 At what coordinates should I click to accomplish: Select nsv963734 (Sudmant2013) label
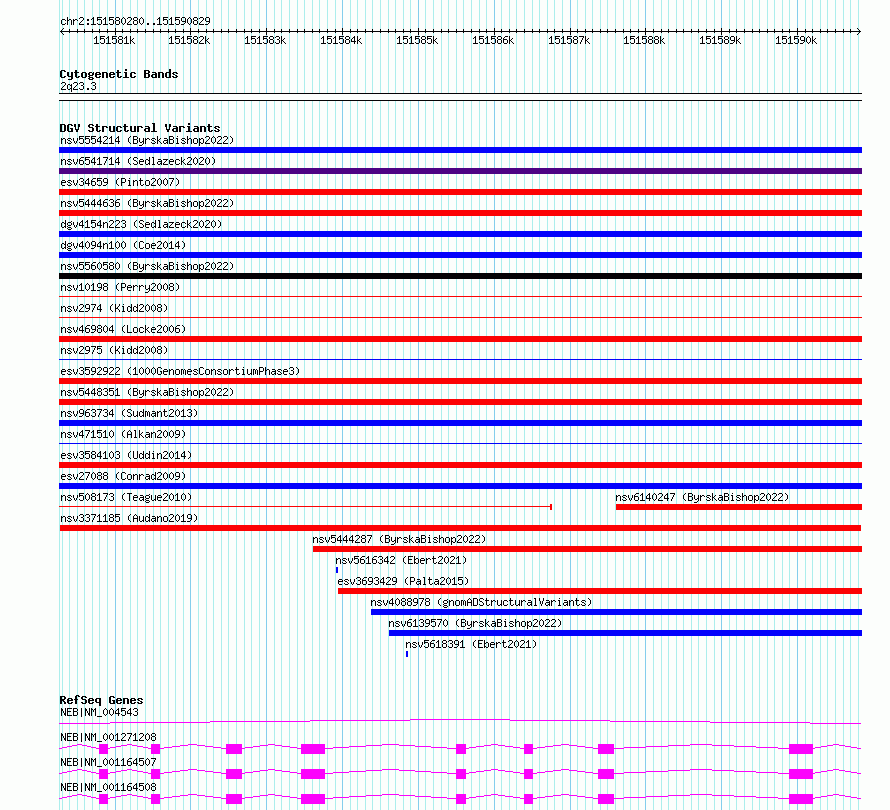(129, 413)
